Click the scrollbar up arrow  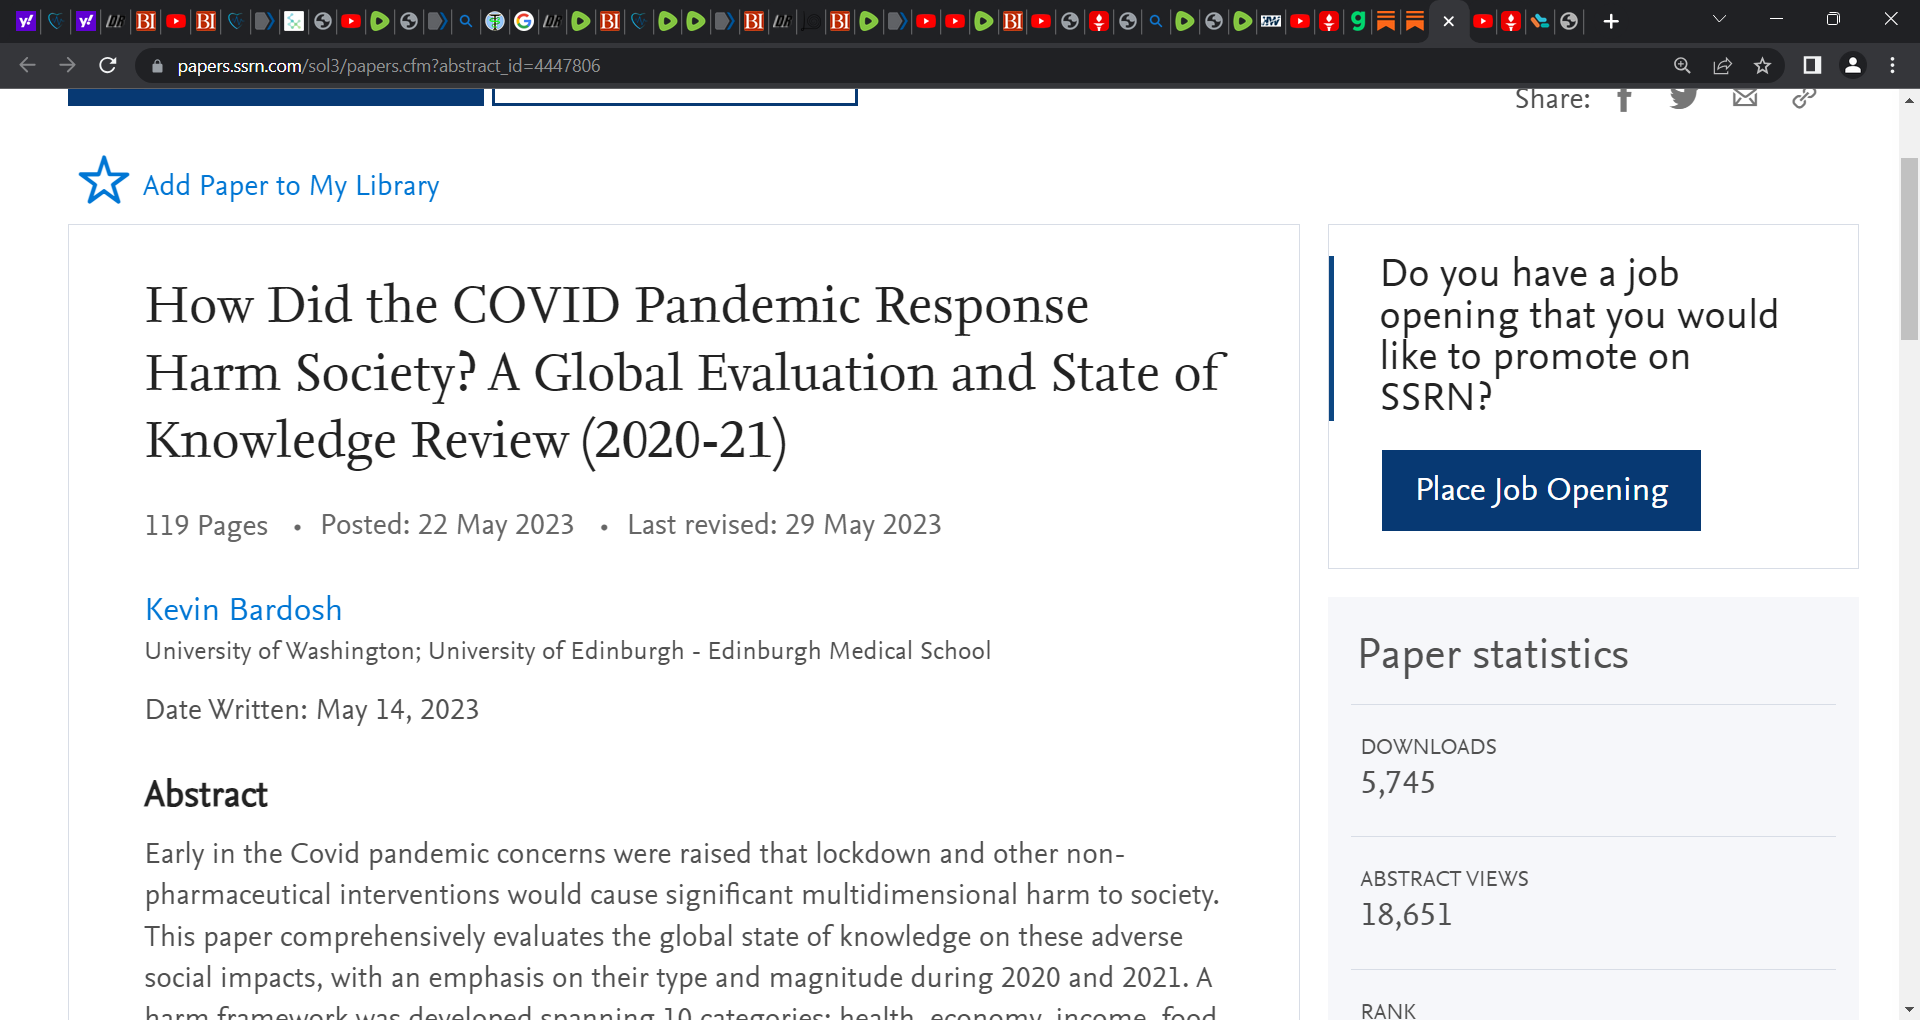point(1909,101)
